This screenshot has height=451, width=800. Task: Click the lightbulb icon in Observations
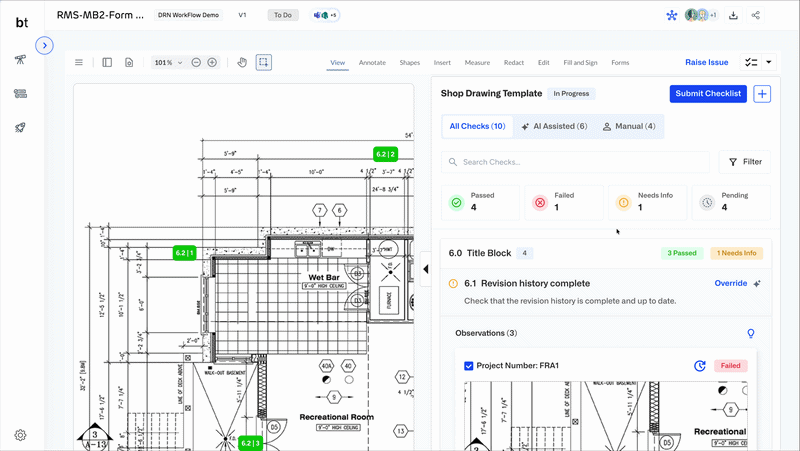[751, 333]
